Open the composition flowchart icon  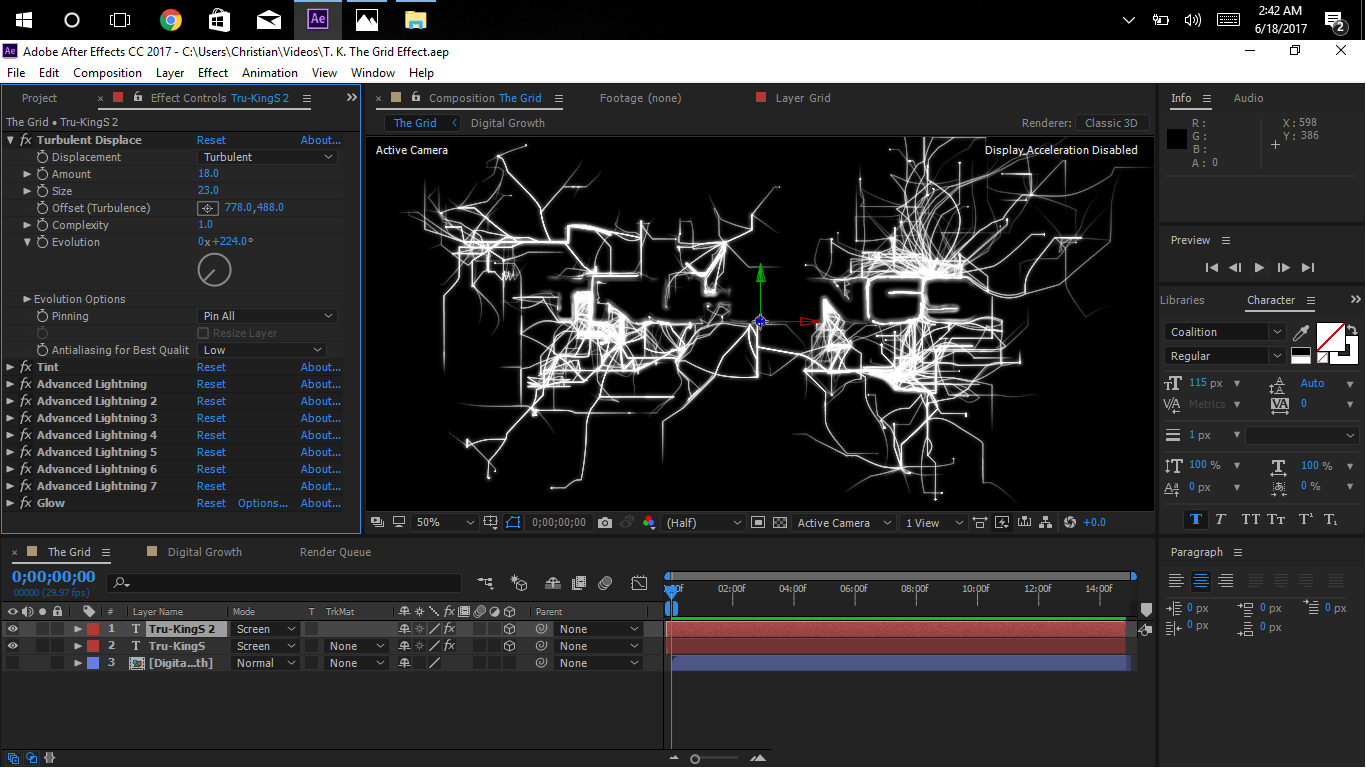tap(1046, 523)
